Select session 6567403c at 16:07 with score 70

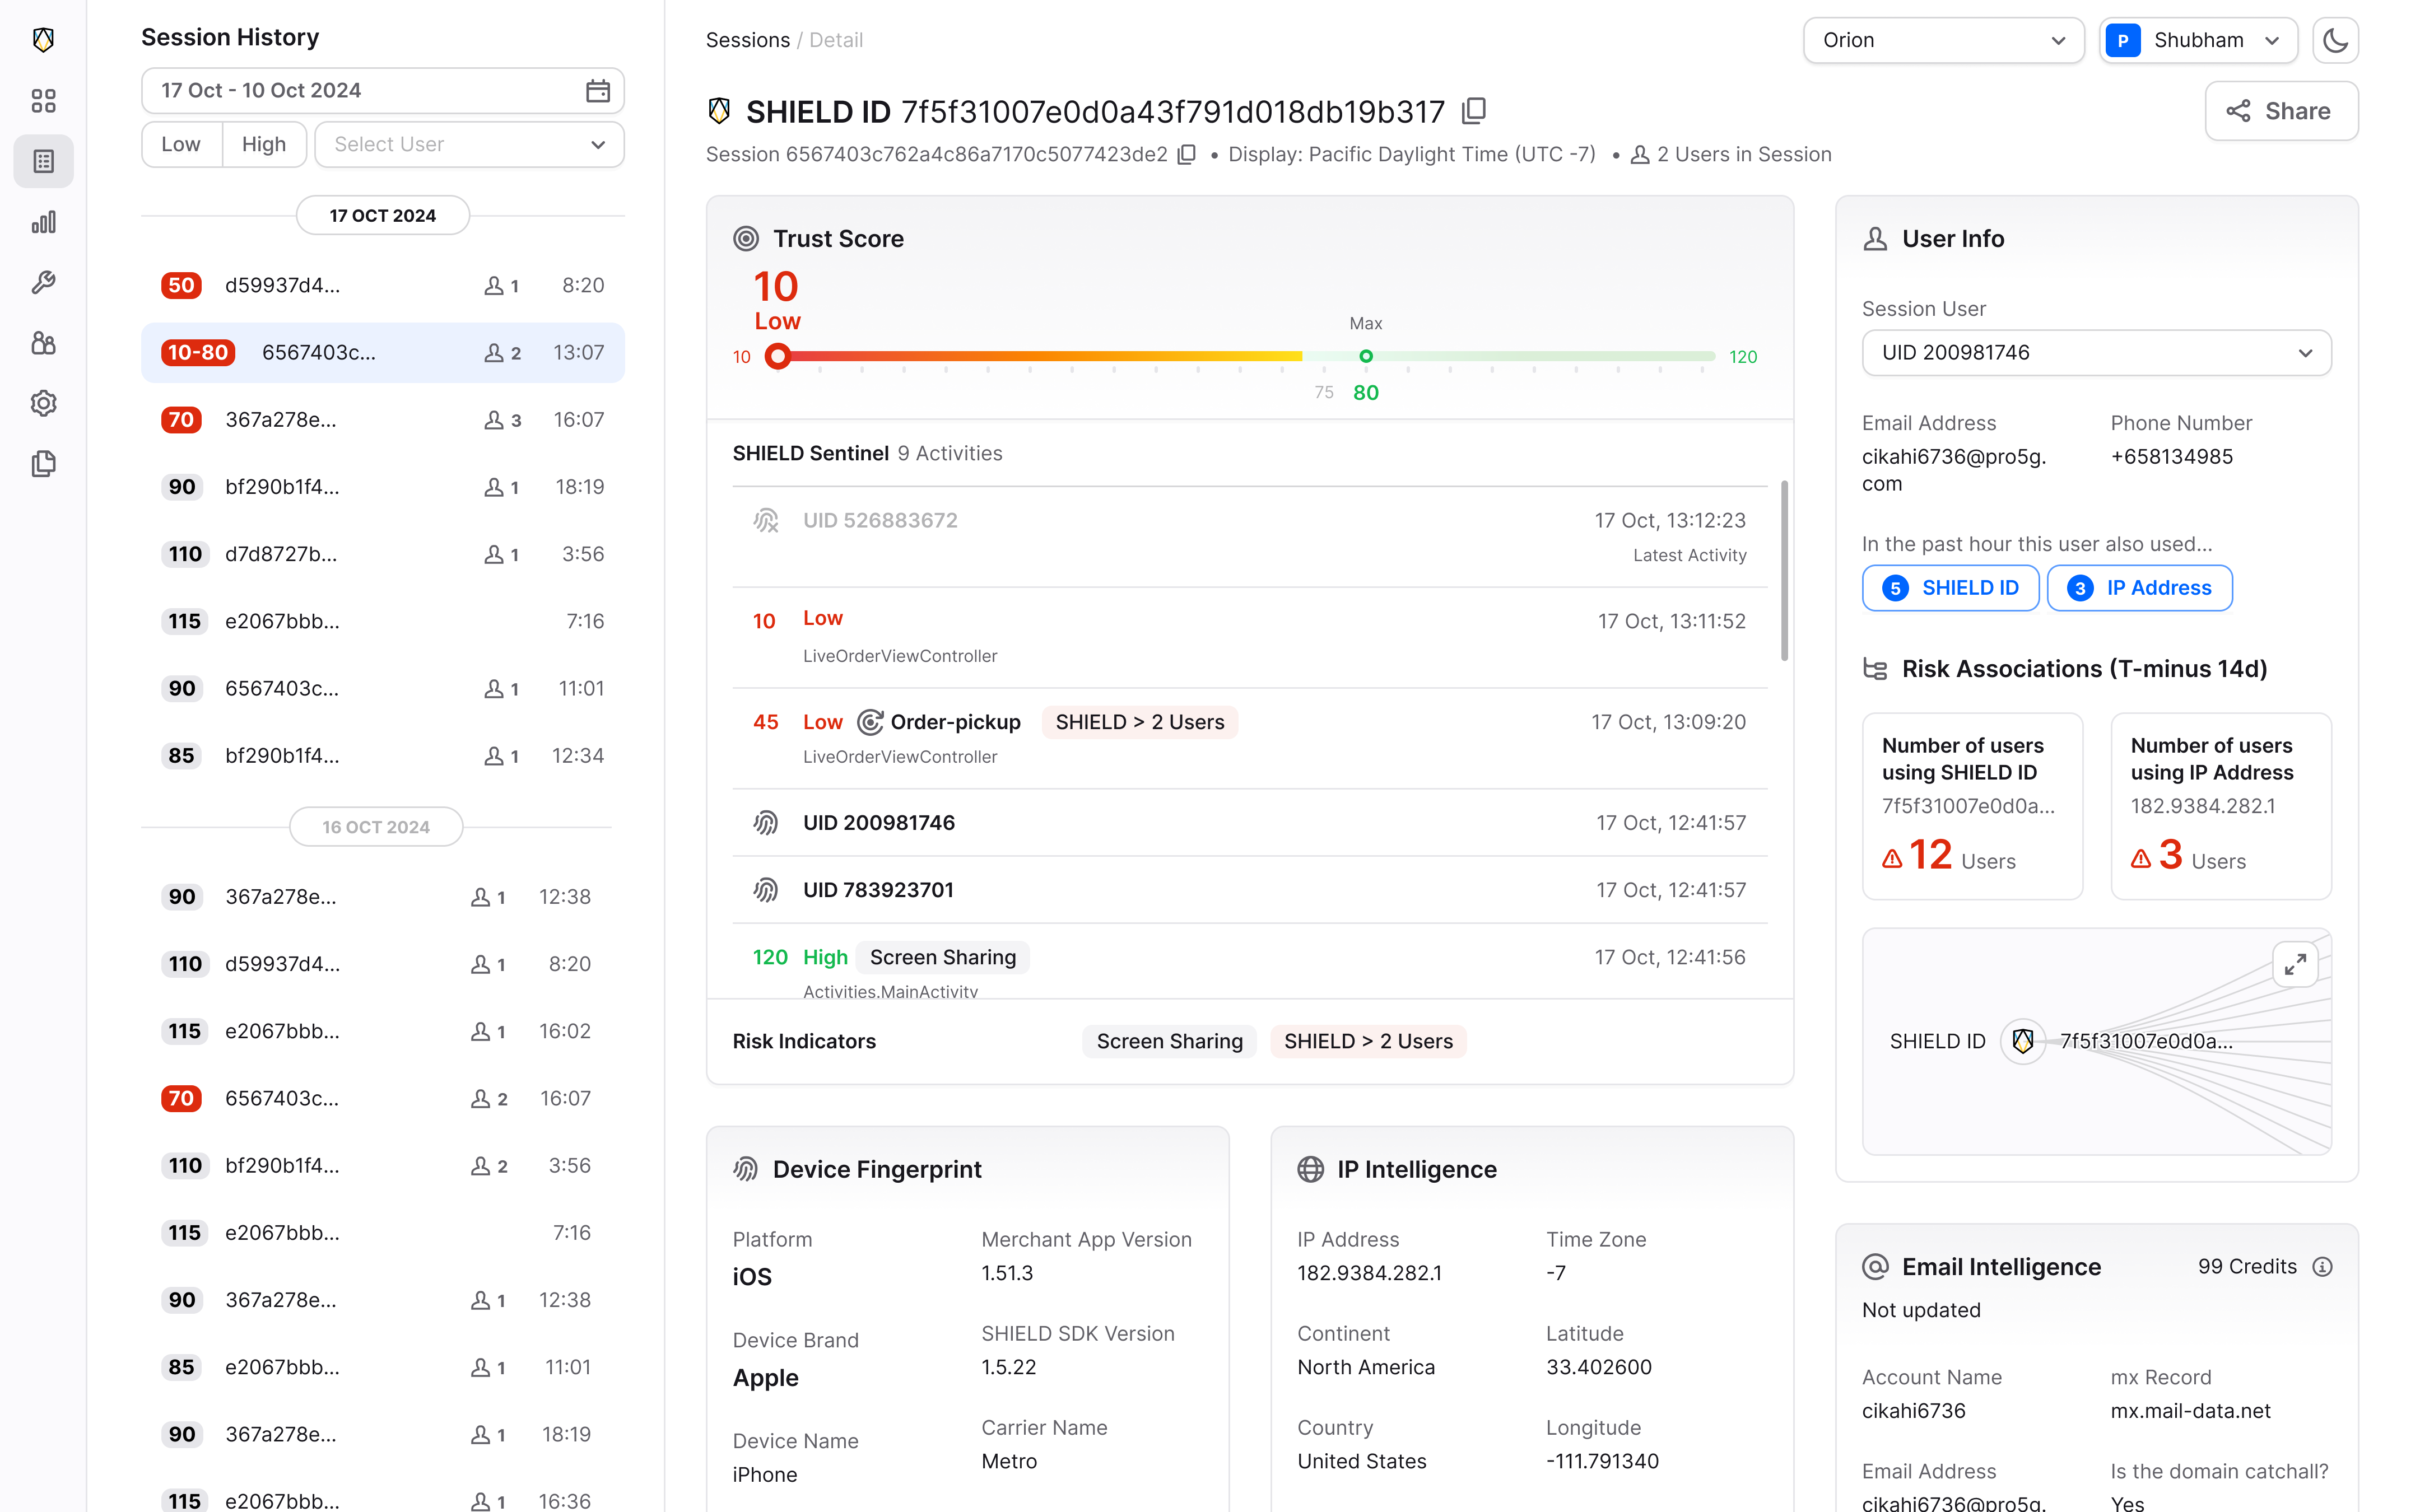[376, 1099]
